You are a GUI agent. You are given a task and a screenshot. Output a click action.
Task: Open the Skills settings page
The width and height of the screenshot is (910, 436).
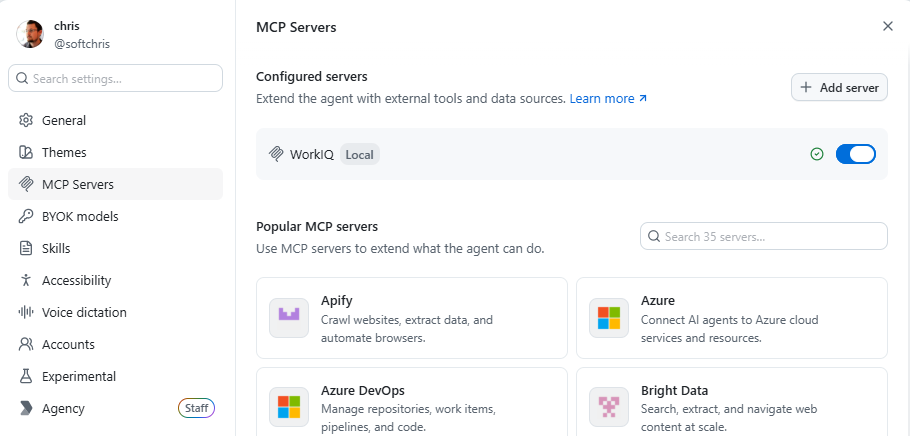[115, 248]
